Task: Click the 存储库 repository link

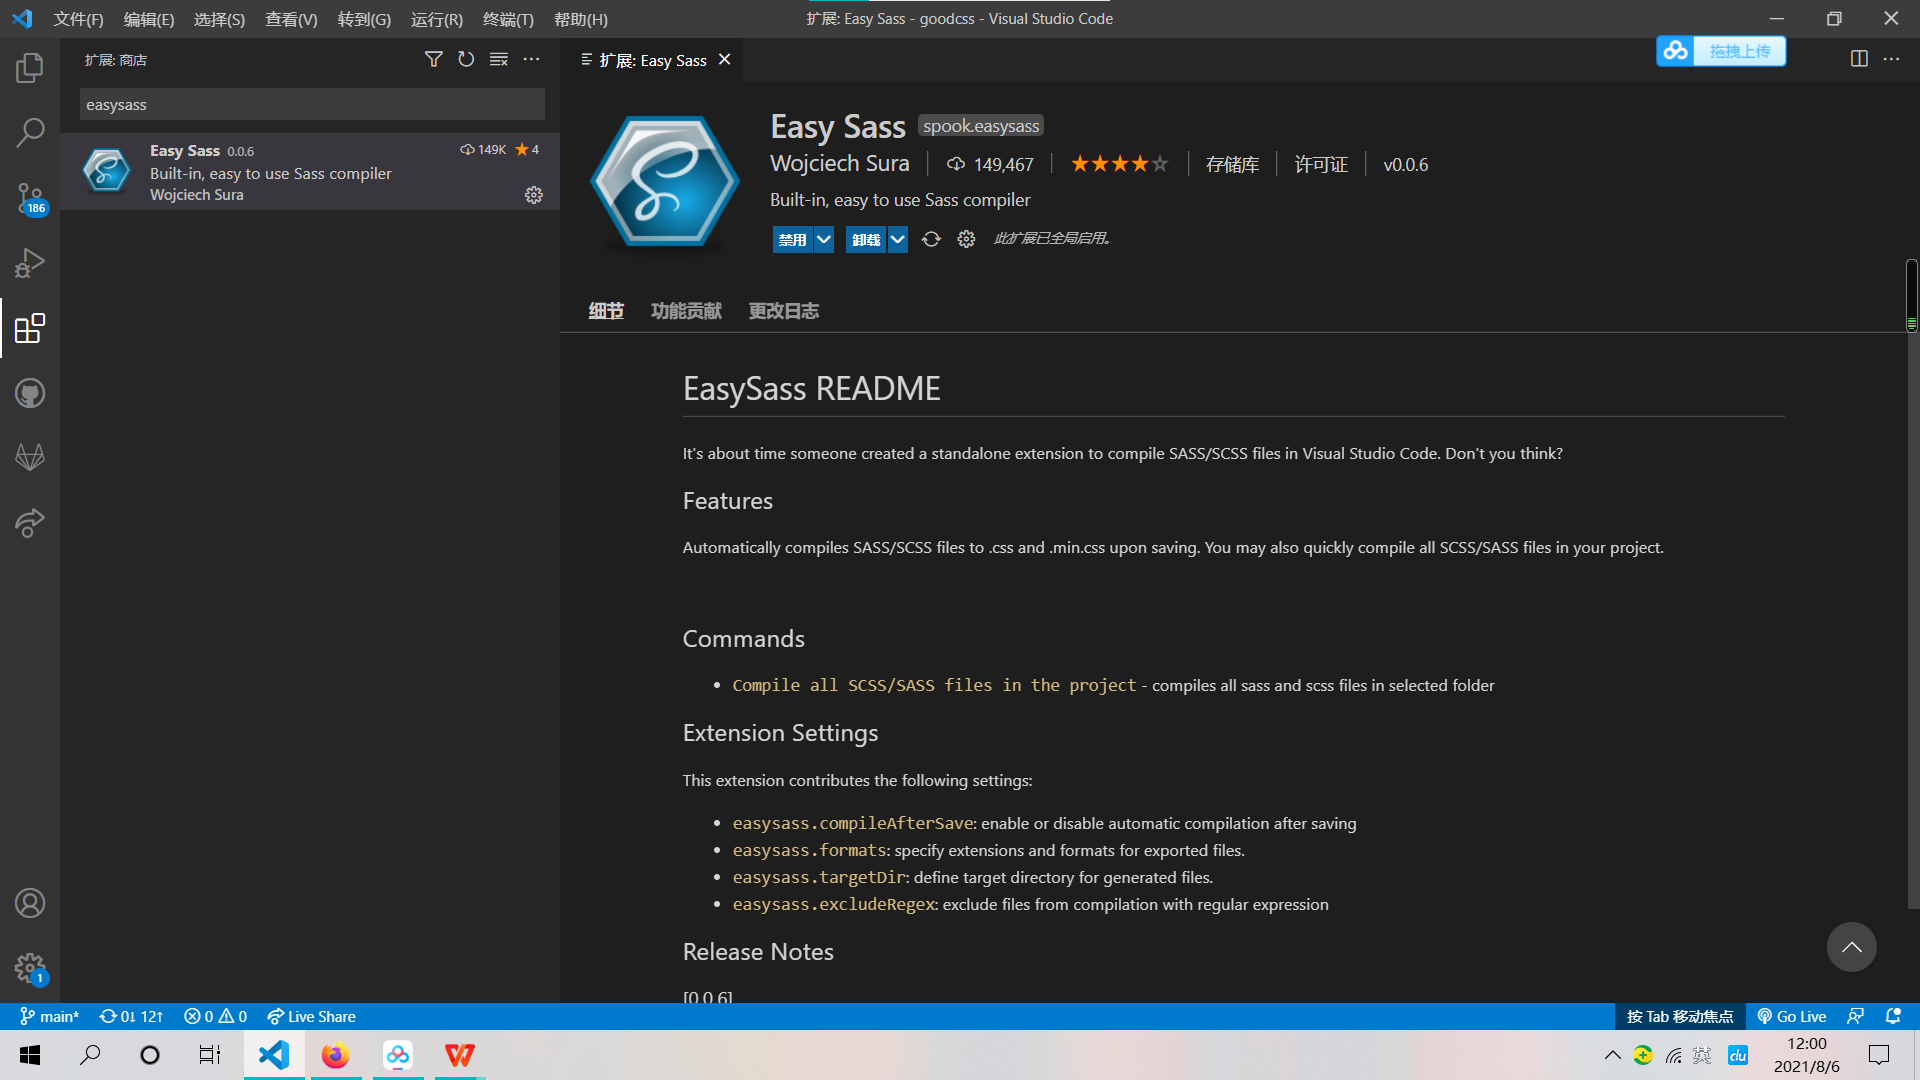Action: point(1232,165)
